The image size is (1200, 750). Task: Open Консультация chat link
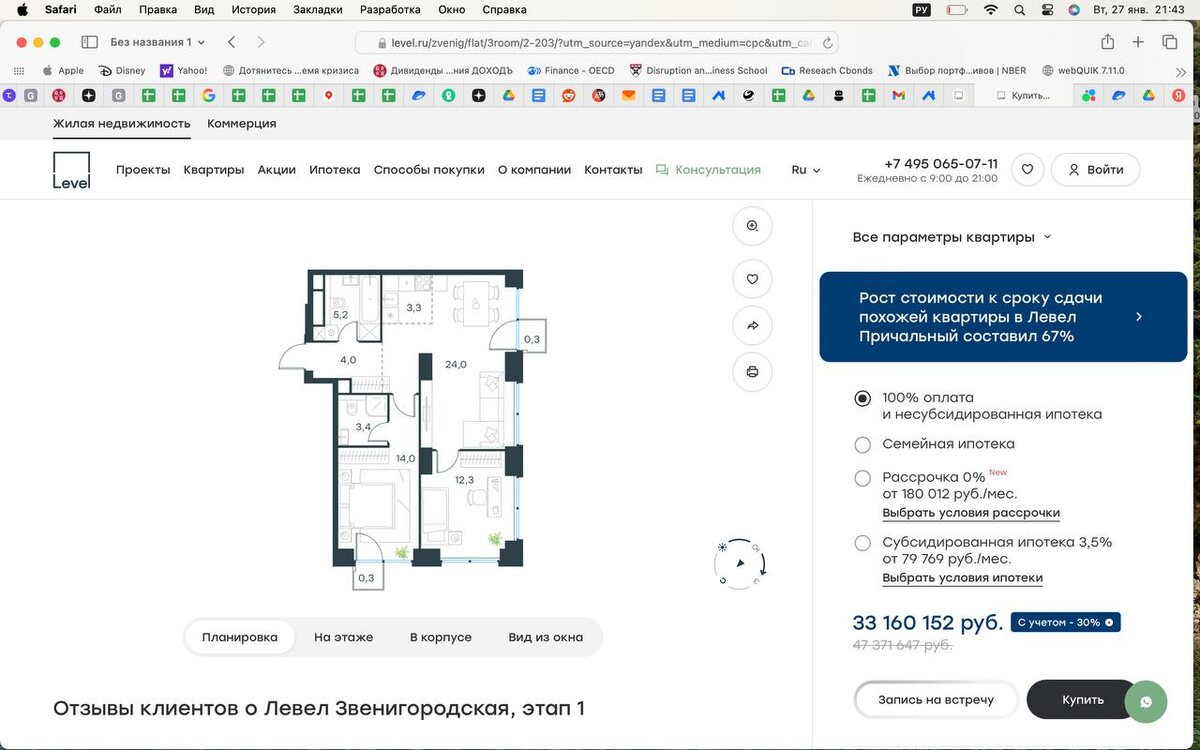click(708, 170)
